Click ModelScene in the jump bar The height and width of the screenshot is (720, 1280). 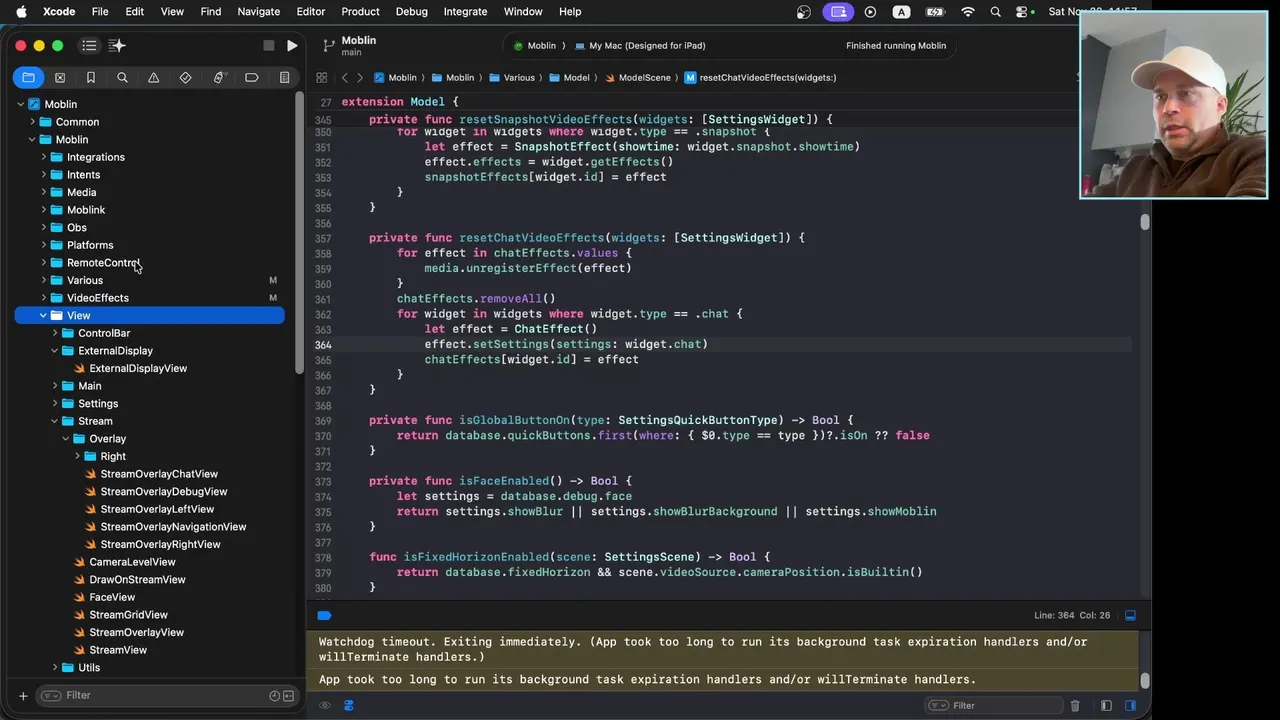click(637, 77)
